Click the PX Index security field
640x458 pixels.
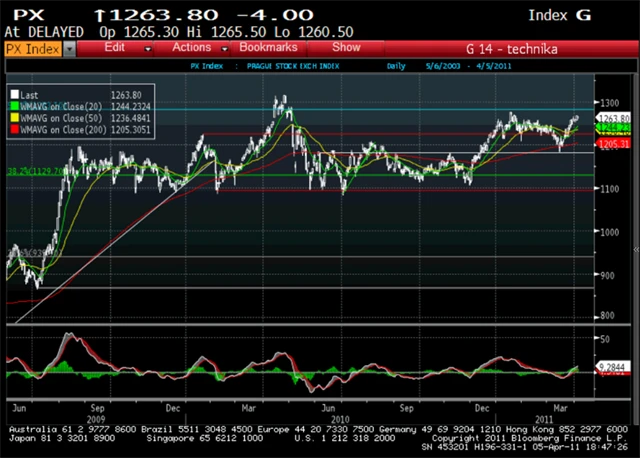(33, 48)
